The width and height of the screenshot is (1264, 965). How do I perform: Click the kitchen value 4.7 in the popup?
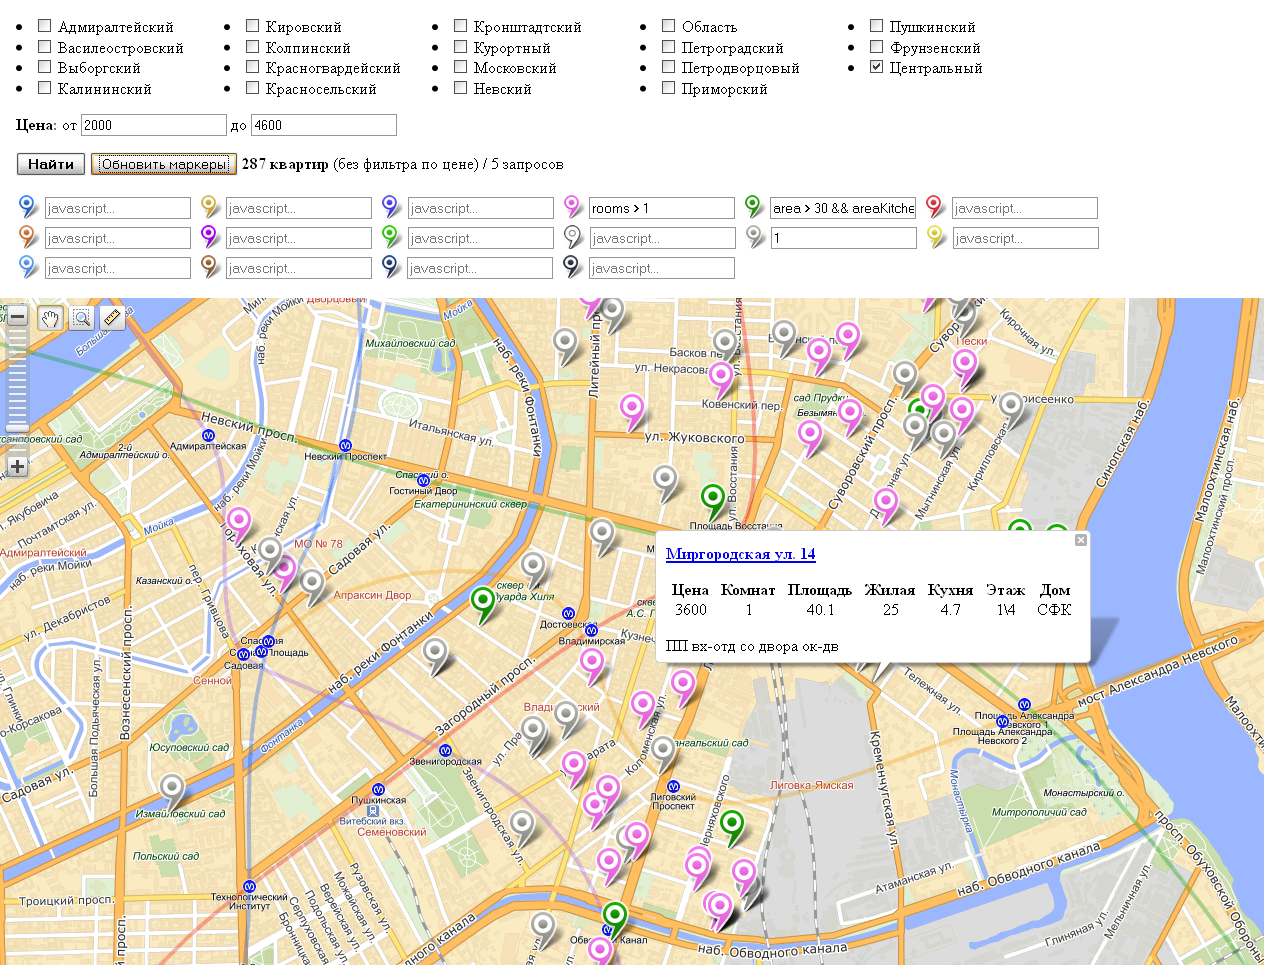[x=950, y=610]
